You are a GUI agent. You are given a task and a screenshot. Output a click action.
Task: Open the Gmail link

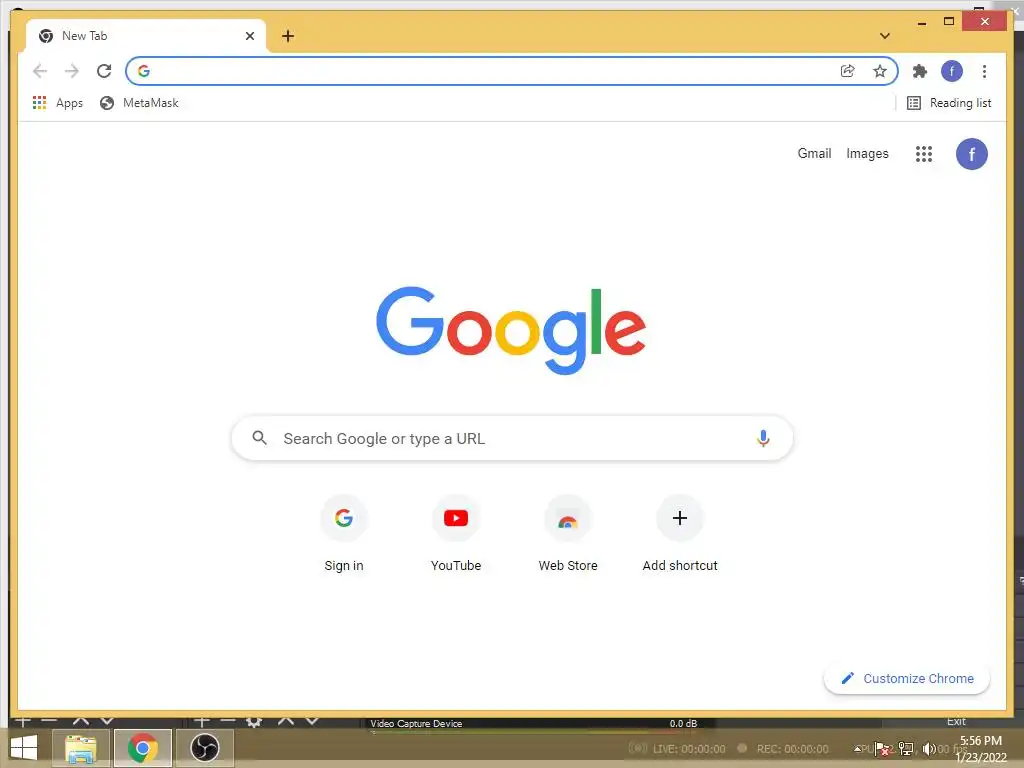[x=814, y=153]
